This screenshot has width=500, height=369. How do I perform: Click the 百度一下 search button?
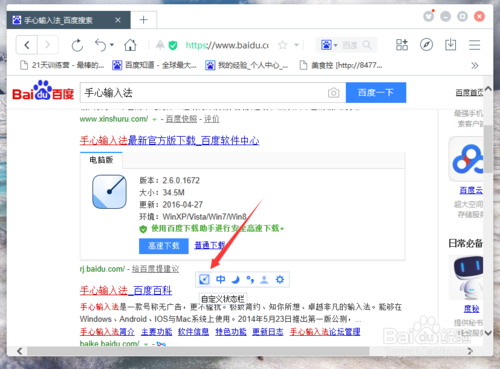376,92
